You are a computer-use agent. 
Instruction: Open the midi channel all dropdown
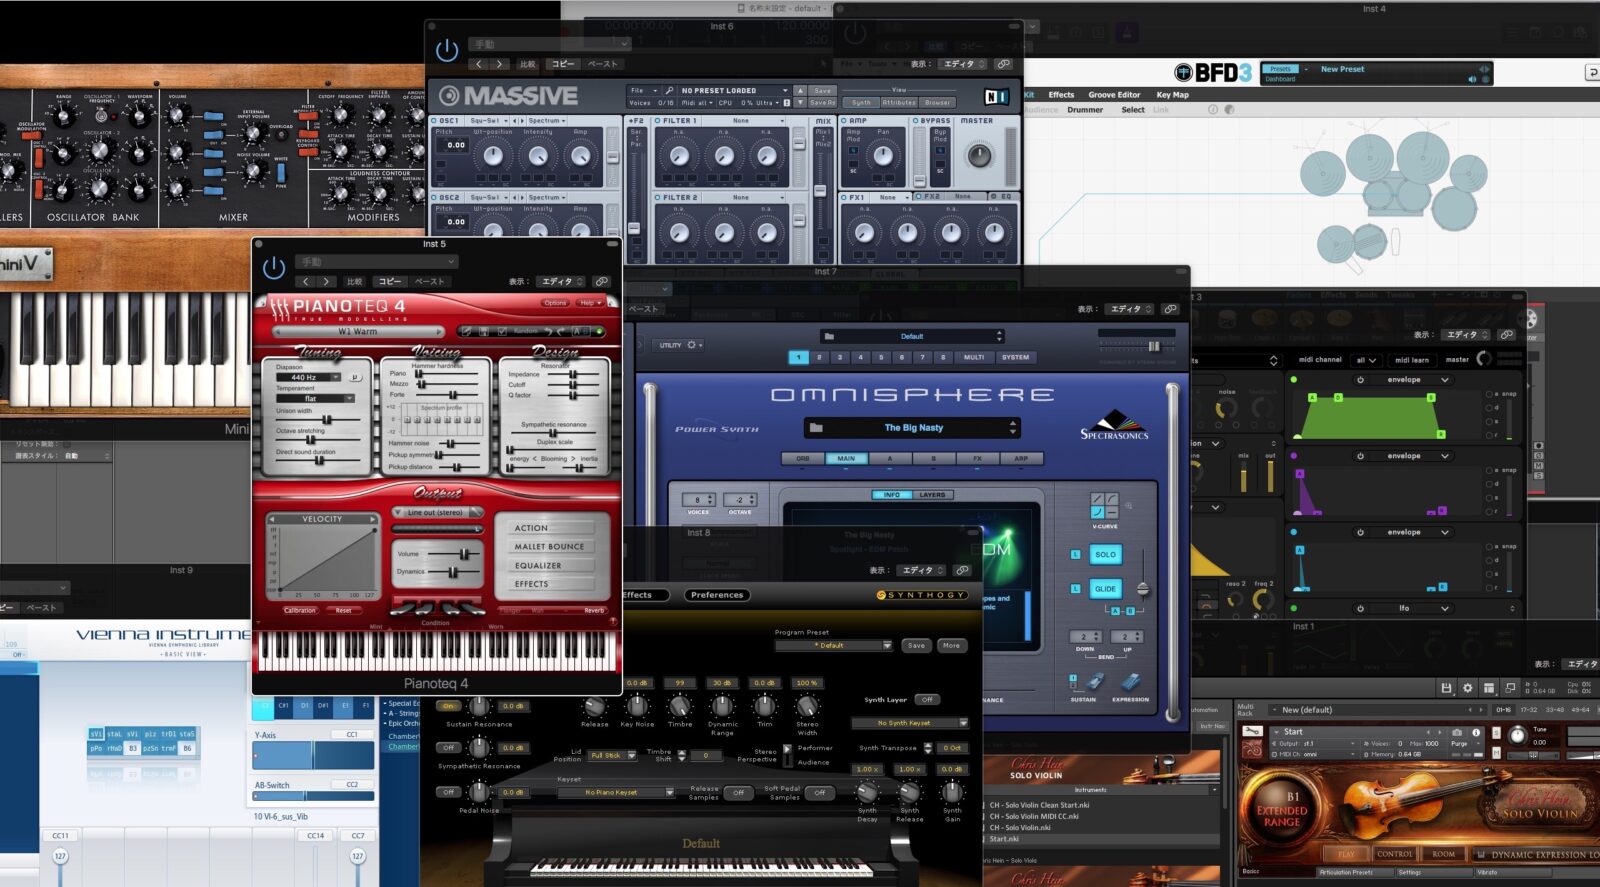click(1366, 360)
